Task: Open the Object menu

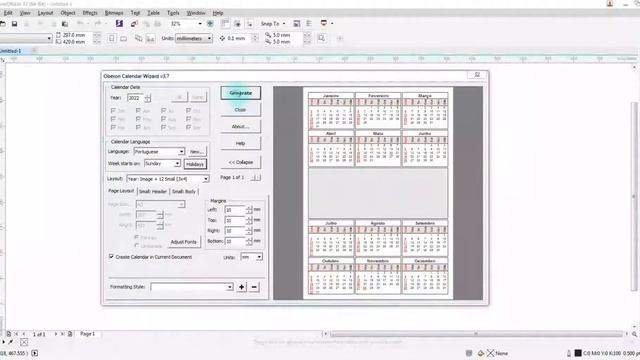Action: coord(68,13)
